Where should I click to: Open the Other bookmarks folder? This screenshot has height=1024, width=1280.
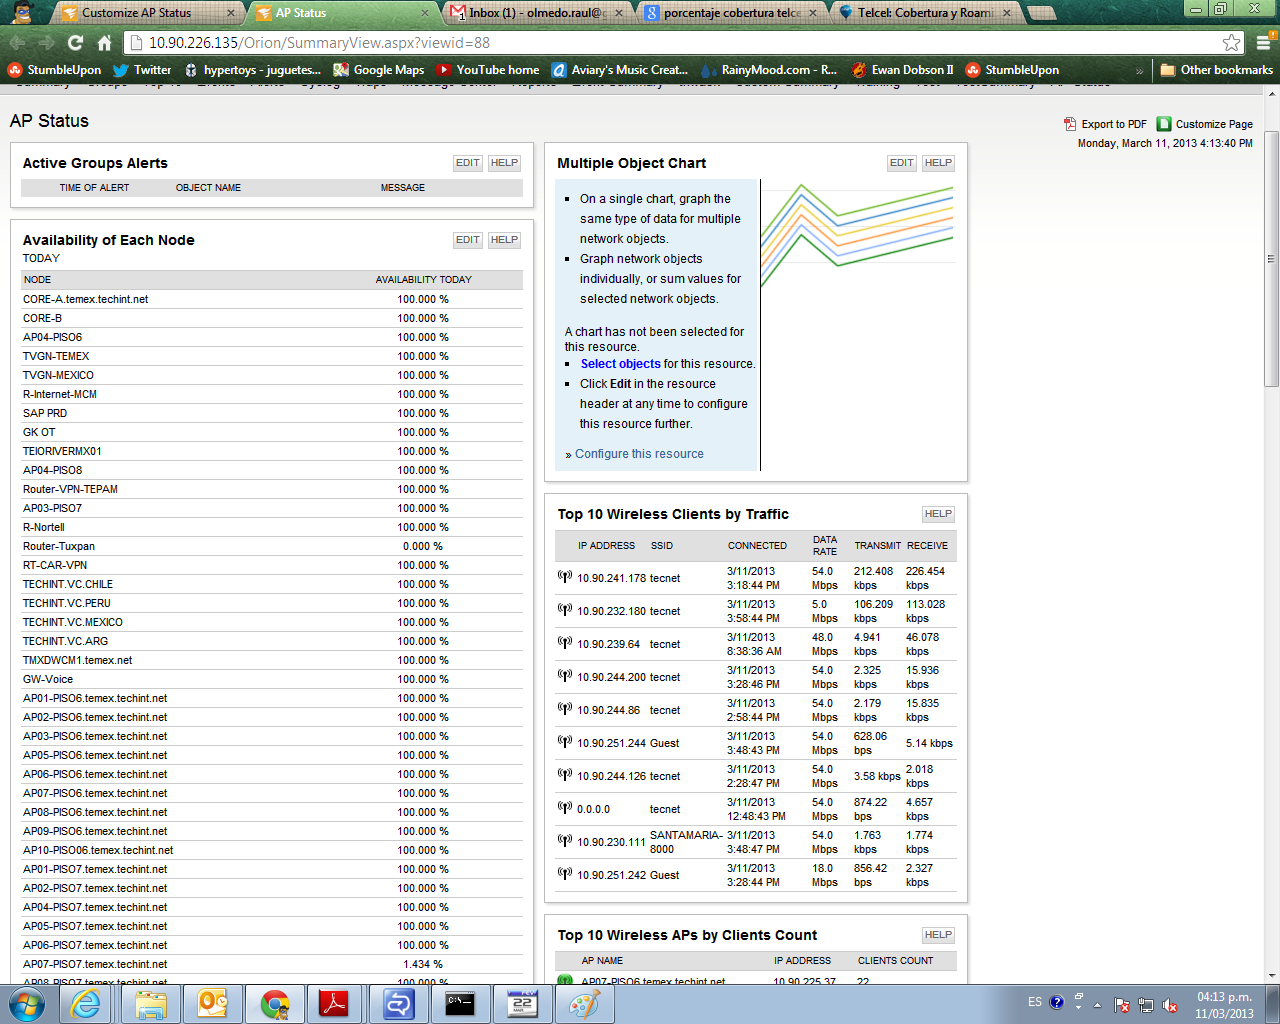coord(1216,70)
